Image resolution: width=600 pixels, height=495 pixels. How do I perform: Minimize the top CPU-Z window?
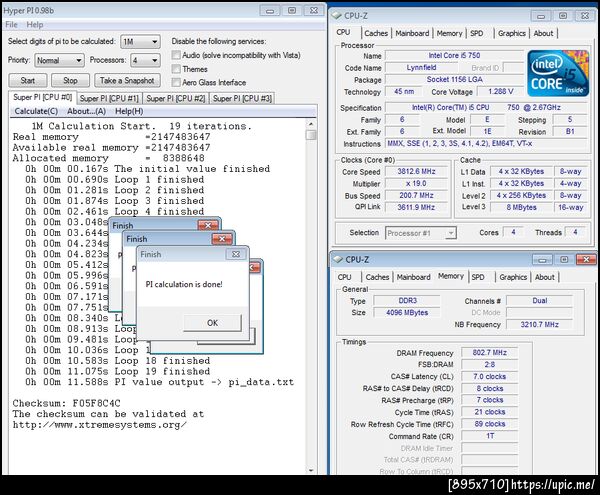(541, 16)
